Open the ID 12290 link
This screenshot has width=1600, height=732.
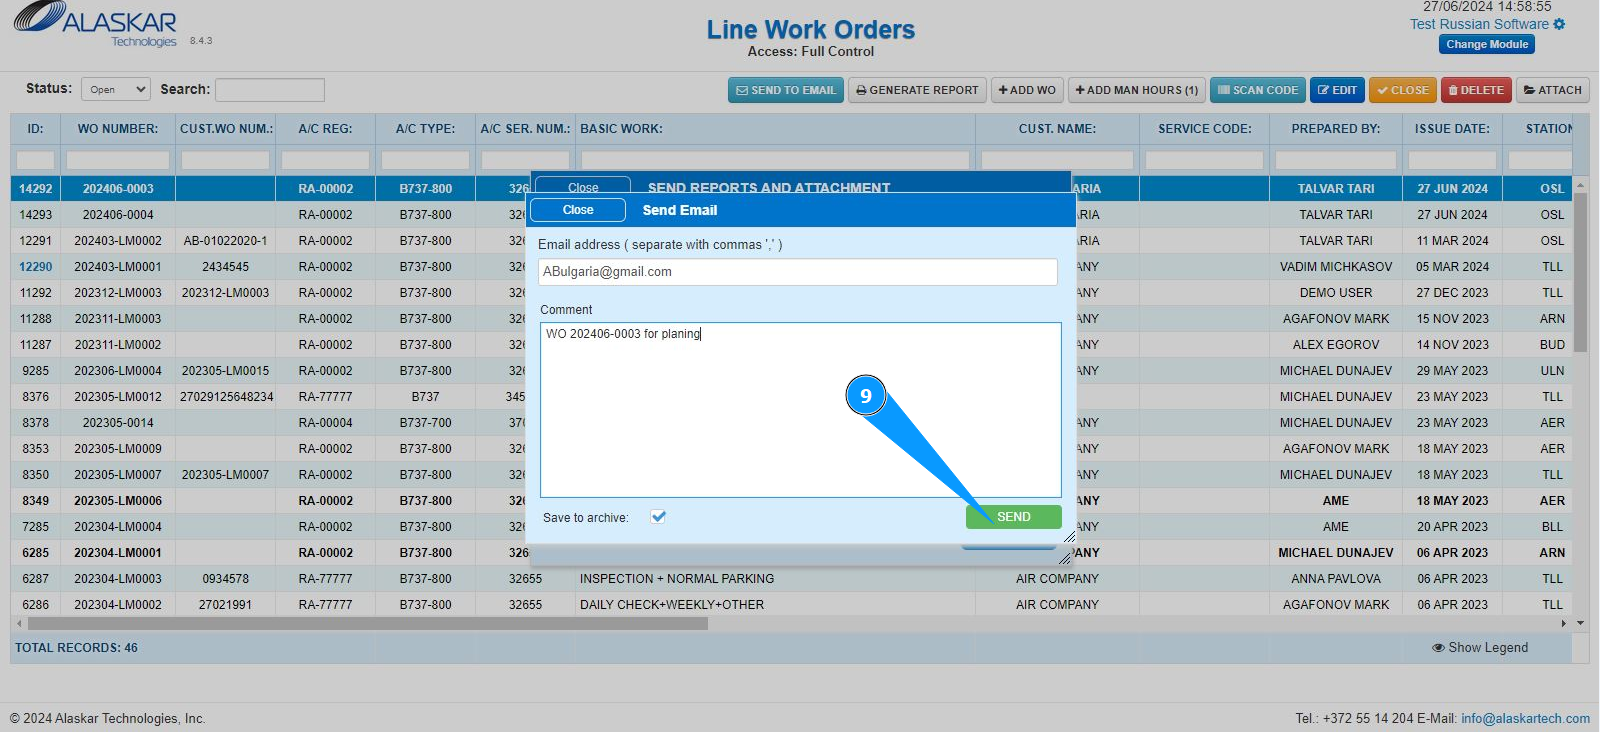pos(35,267)
